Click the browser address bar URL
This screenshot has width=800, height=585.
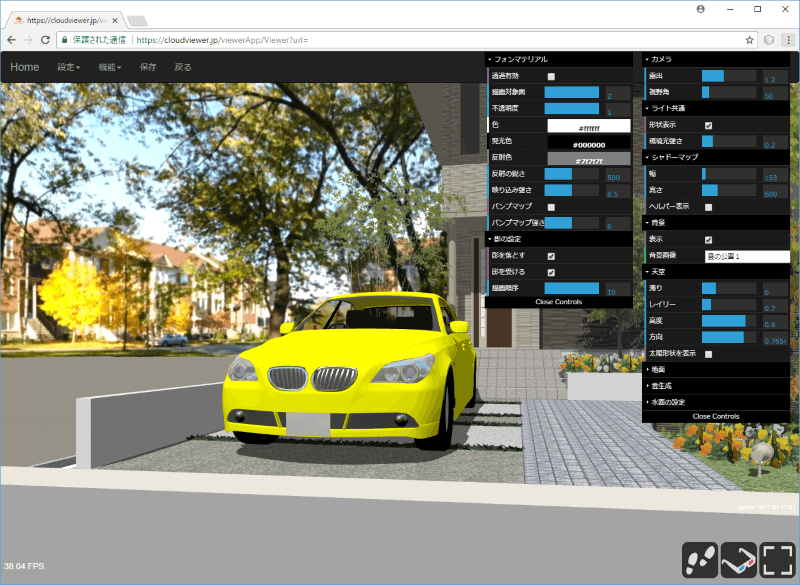tap(222, 40)
